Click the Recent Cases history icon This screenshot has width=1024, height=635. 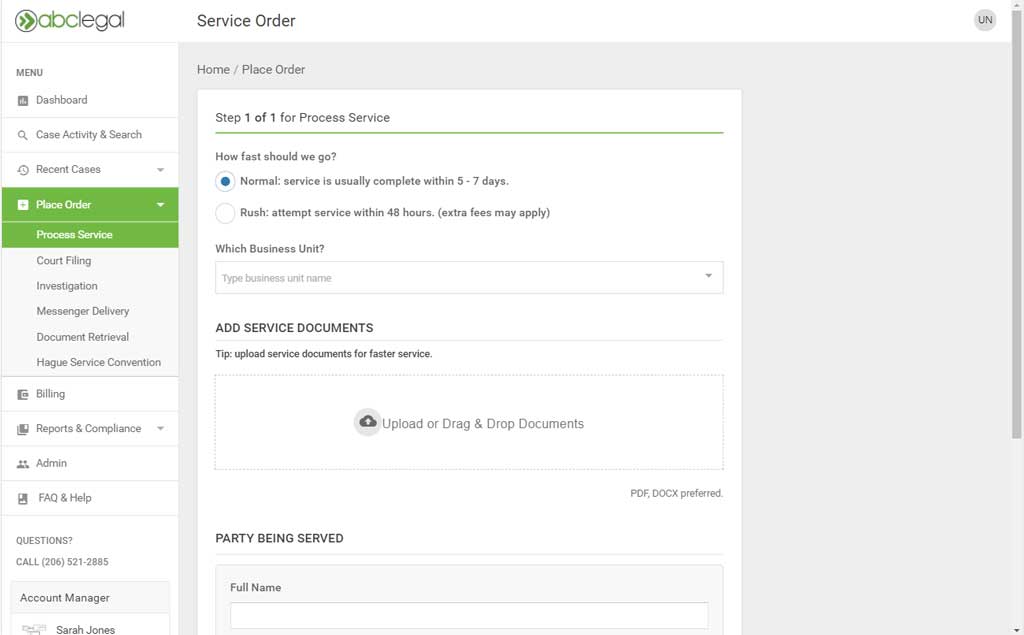pos(23,170)
